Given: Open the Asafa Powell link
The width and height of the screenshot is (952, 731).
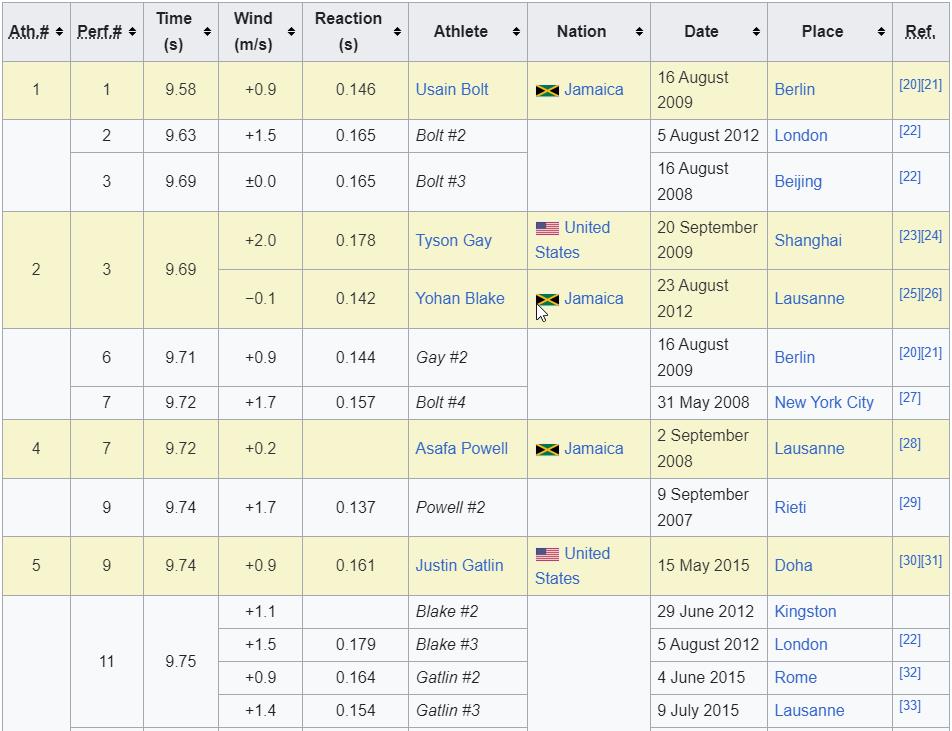Looking at the screenshot, I should coord(461,449).
